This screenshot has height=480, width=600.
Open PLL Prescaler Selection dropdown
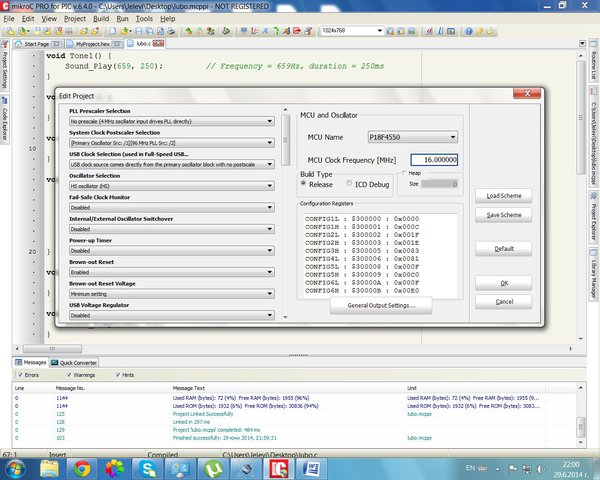pyautogui.click(x=171, y=121)
